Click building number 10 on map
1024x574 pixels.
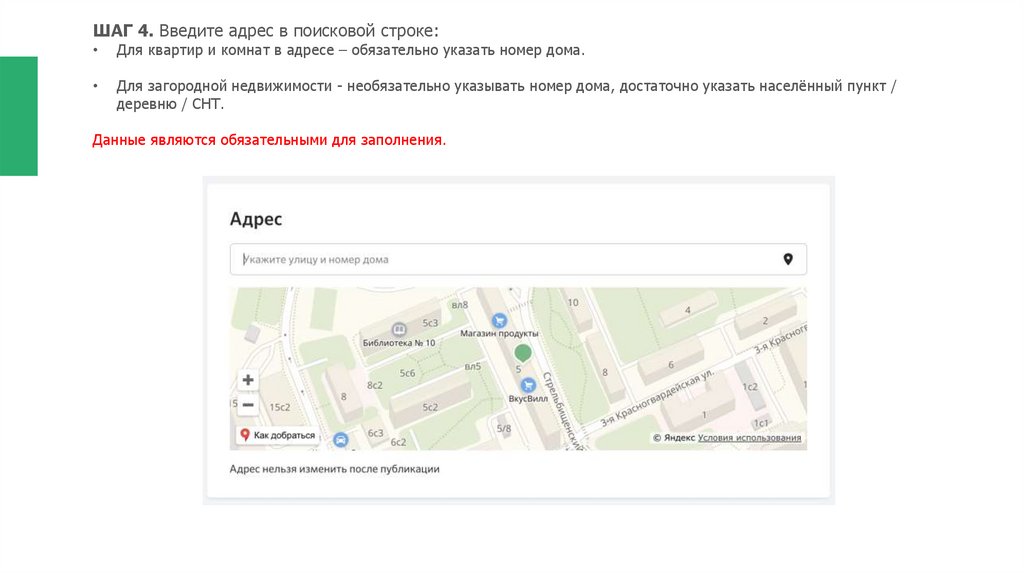(573, 302)
